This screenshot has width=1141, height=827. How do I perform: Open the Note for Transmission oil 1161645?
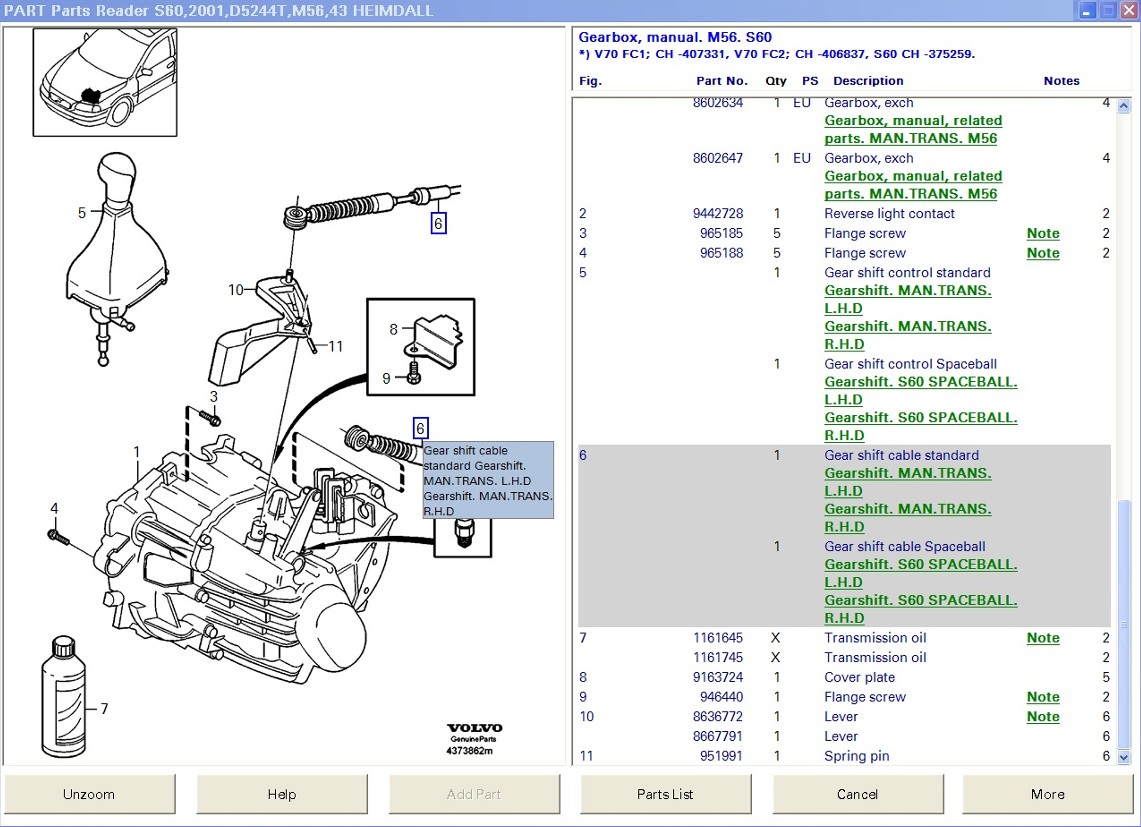tap(1043, 638)
